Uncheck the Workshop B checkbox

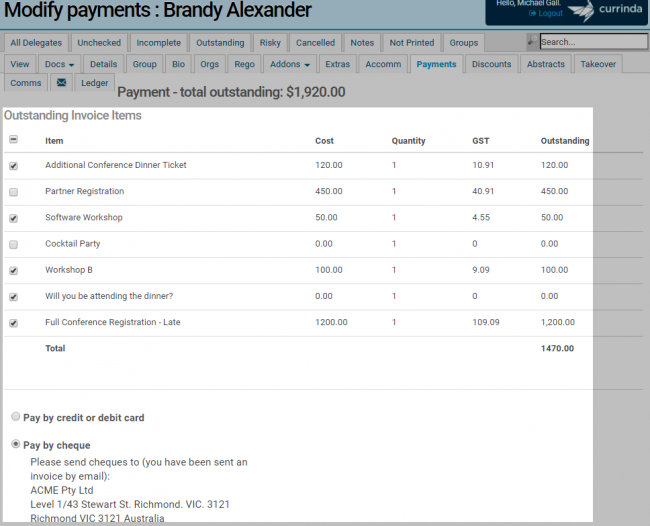[x=14, y=271]
